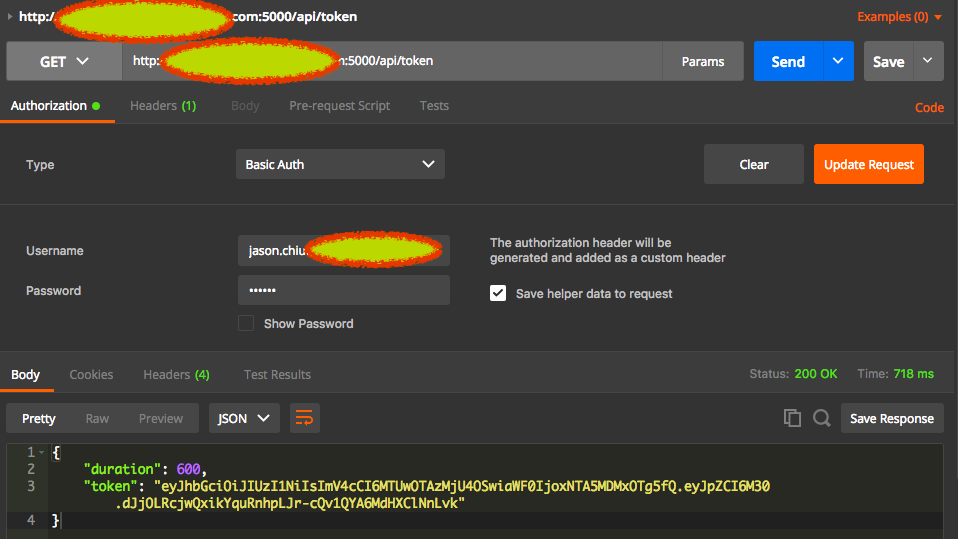The image size is (958, 539).
Task: Open the JSON format dropdown
Action: pos(244,419)
